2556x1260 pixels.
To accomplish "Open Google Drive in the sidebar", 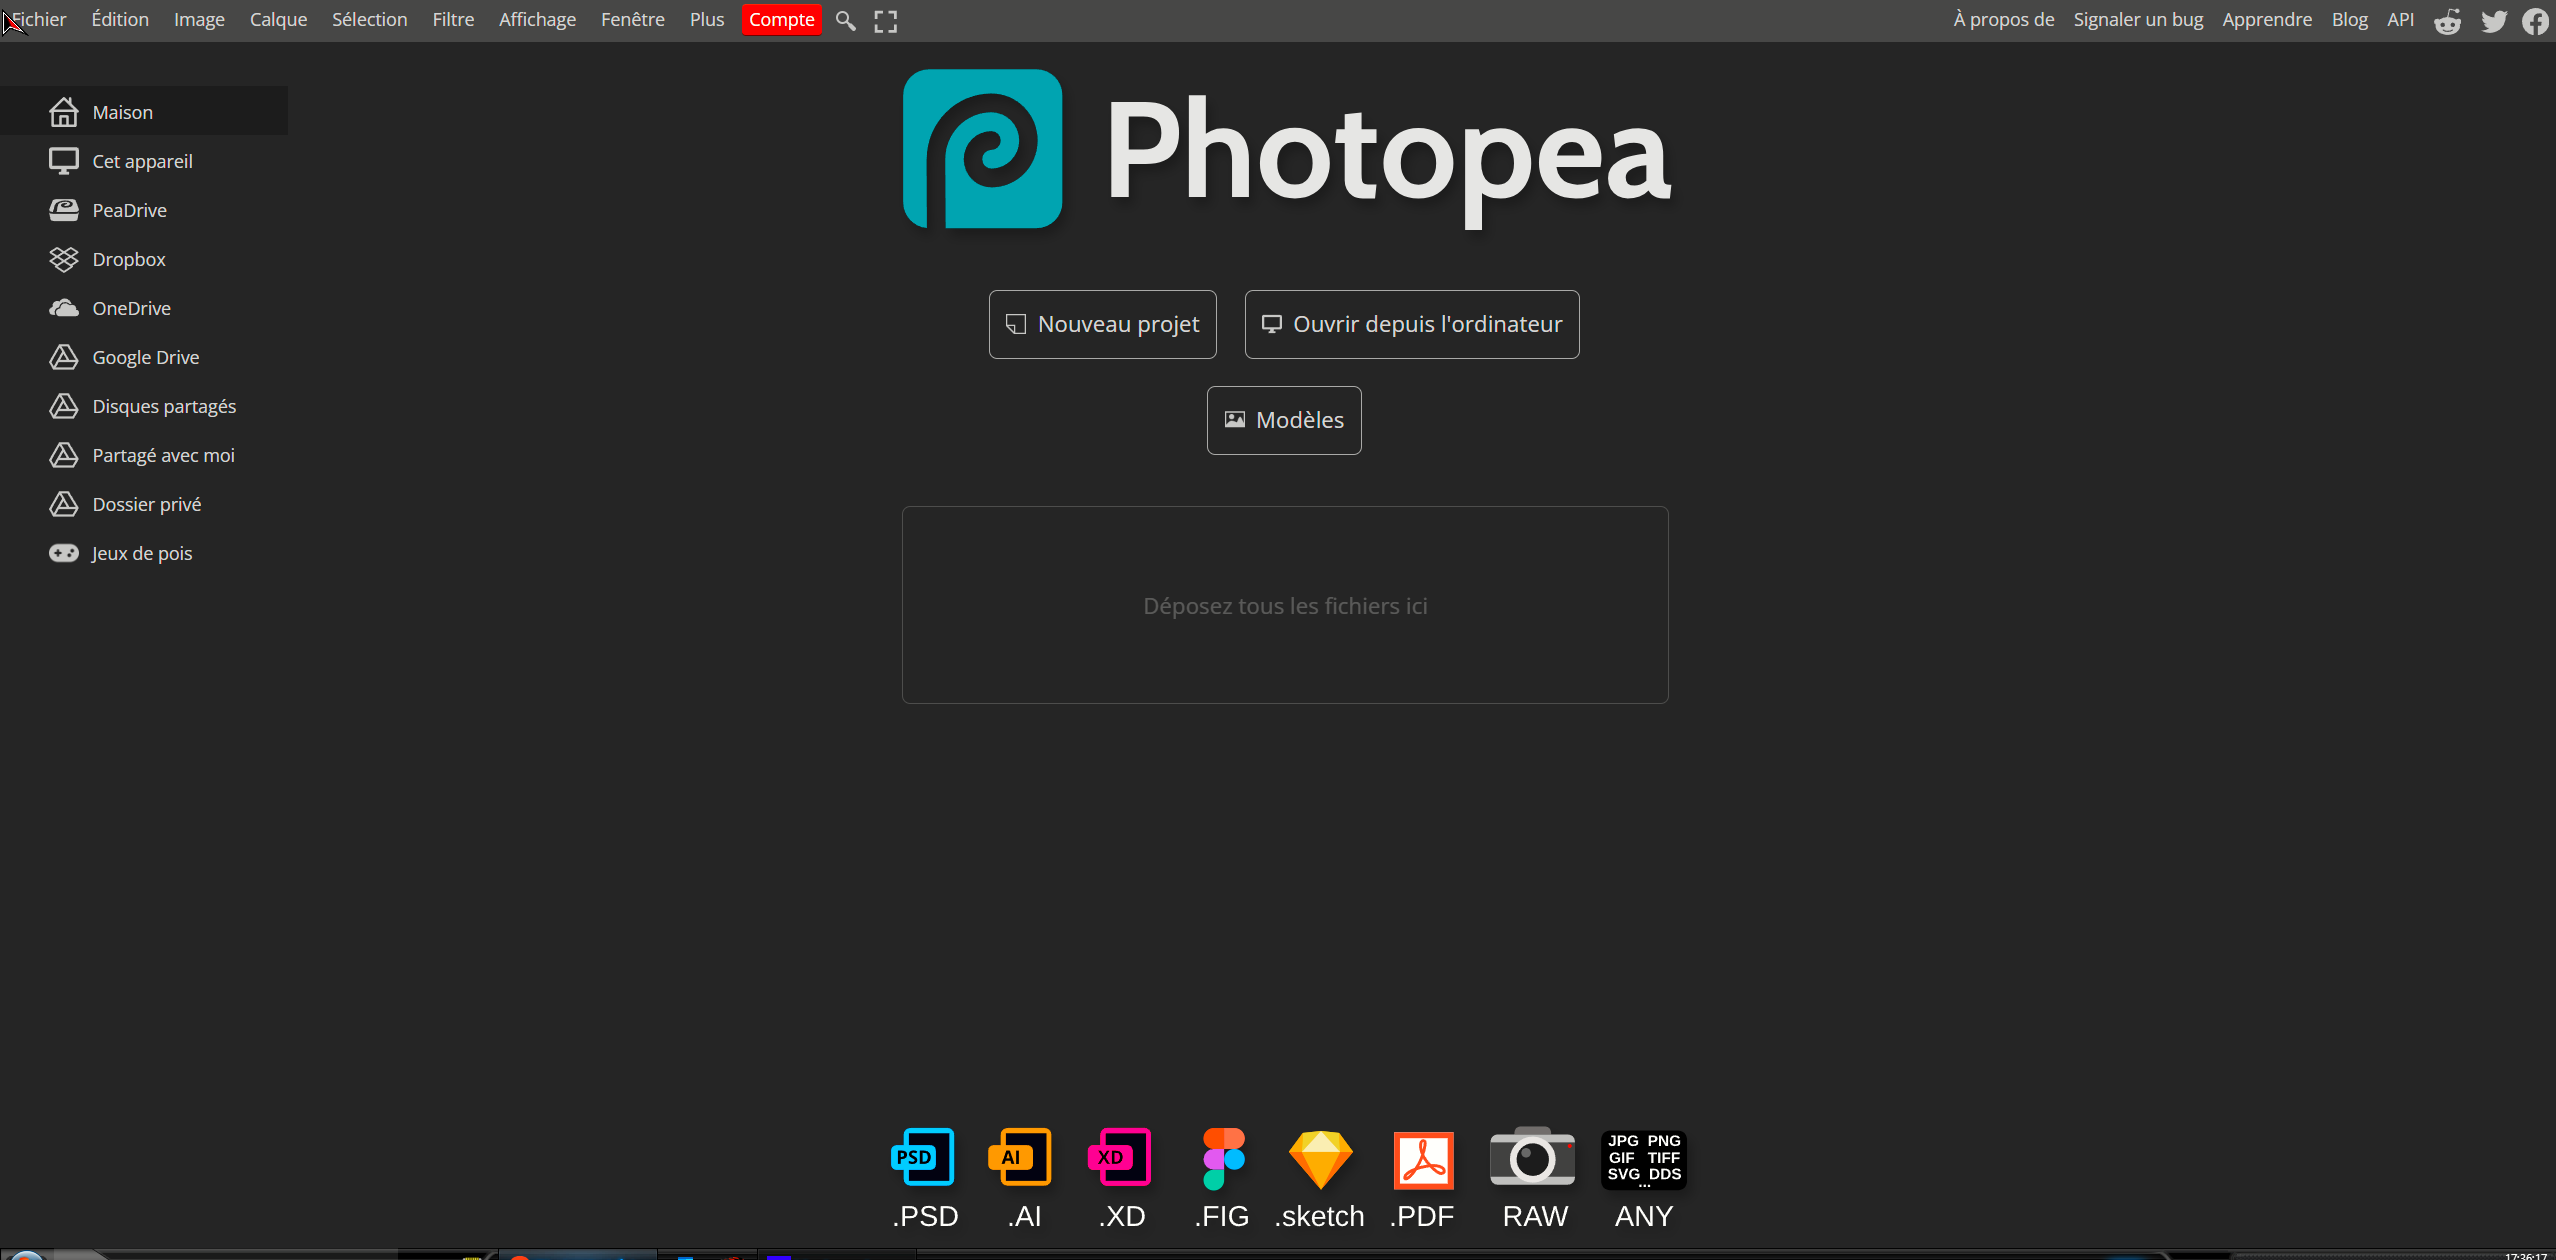I will point(146,356).
